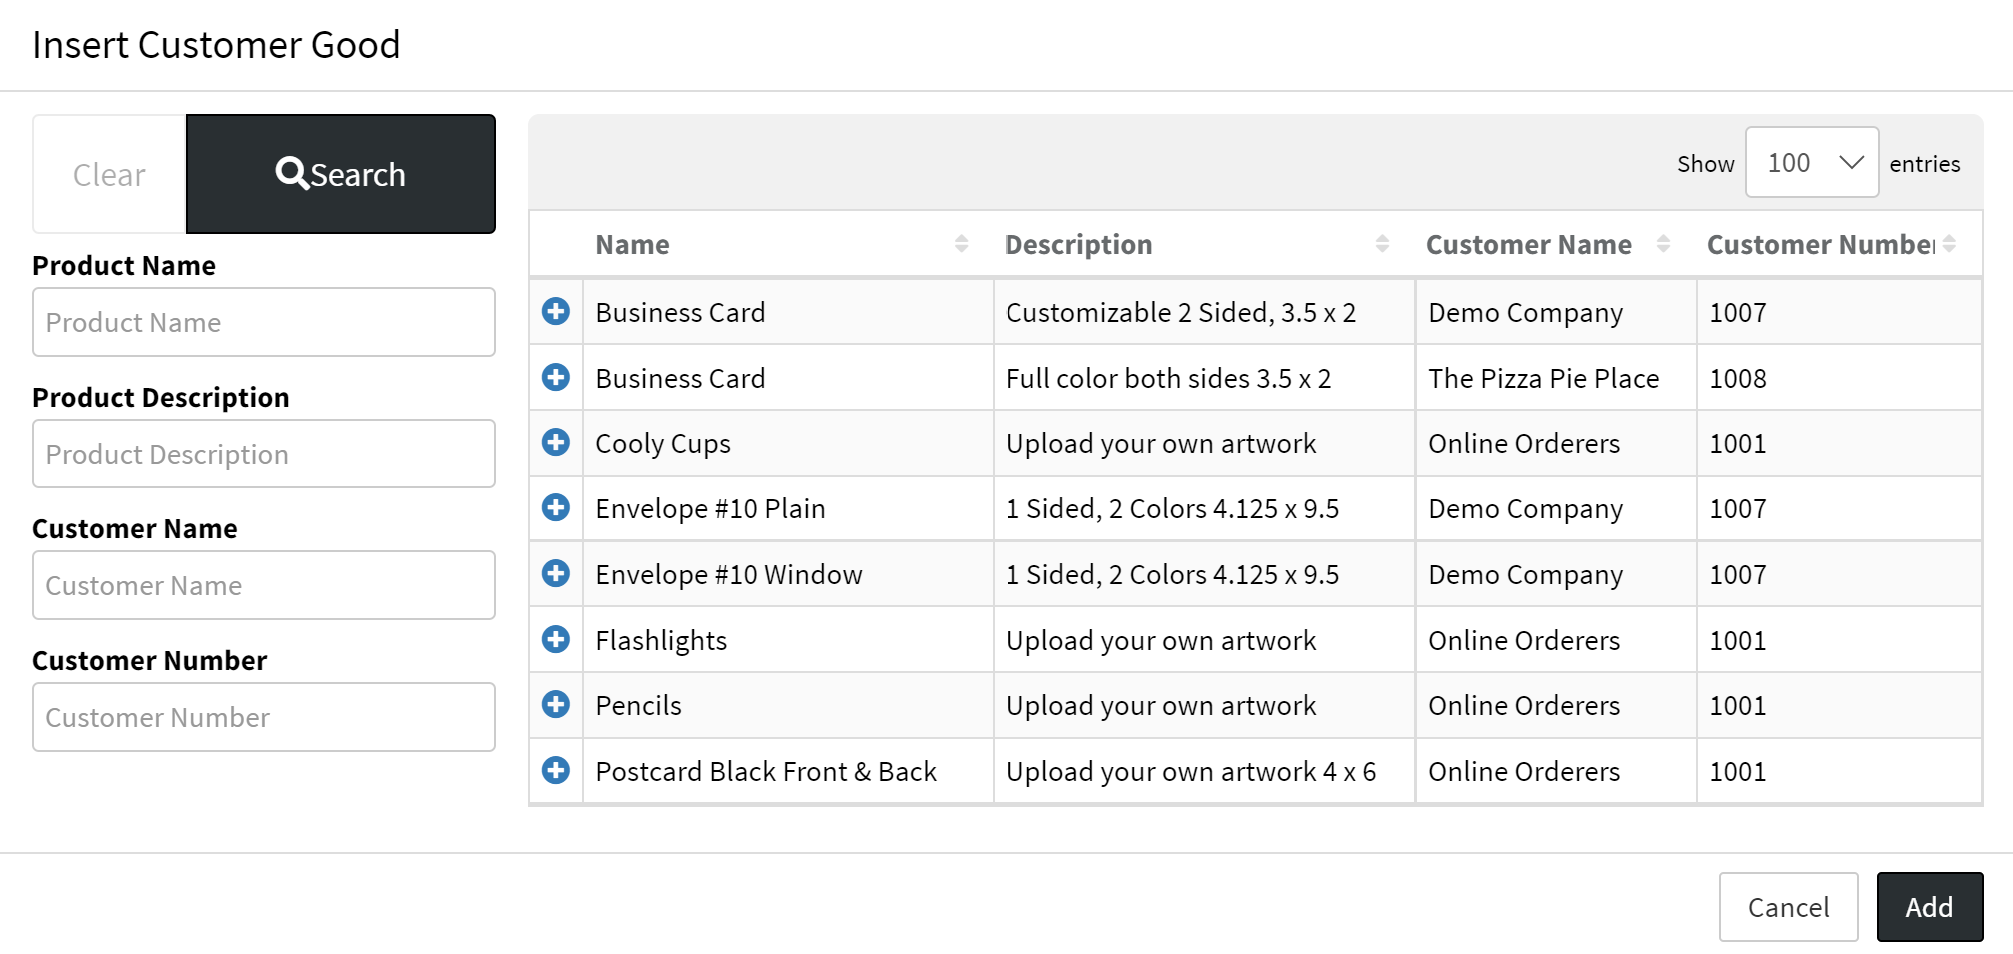The height and width of the screenshot is (954, 2013).
Task: Click the Insert Customer Good title
Action: [216, 45]
